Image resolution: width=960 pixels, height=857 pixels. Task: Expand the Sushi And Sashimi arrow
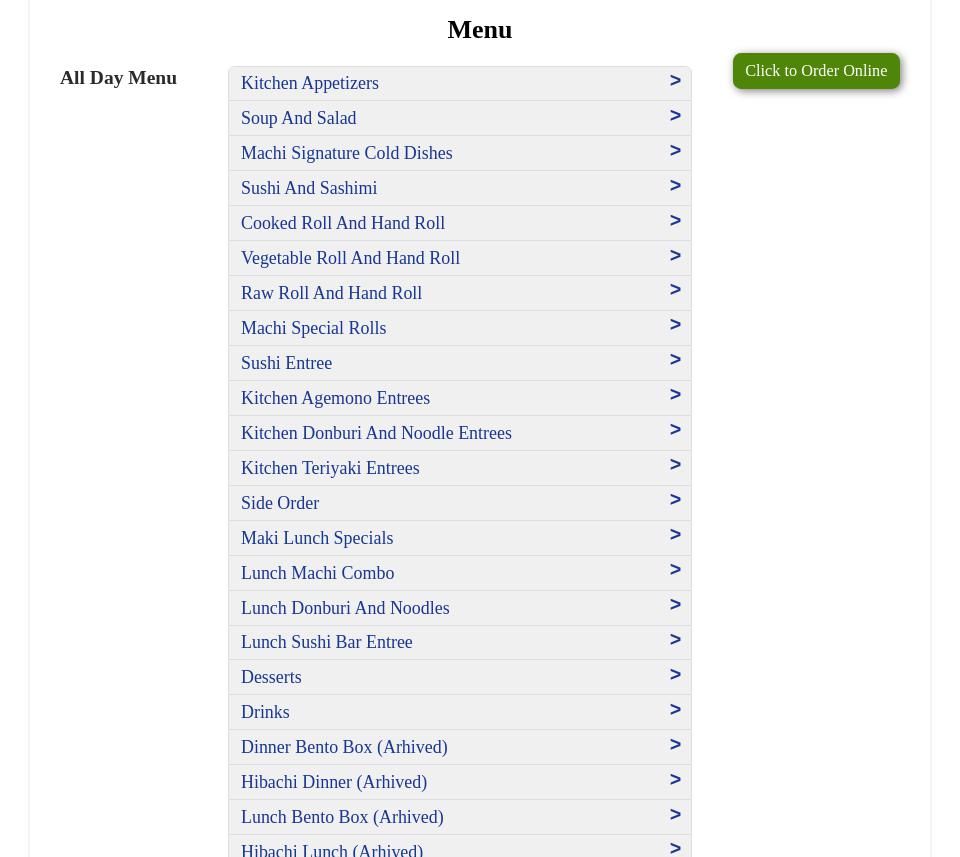pyautogui.click(x=675, y=186)
